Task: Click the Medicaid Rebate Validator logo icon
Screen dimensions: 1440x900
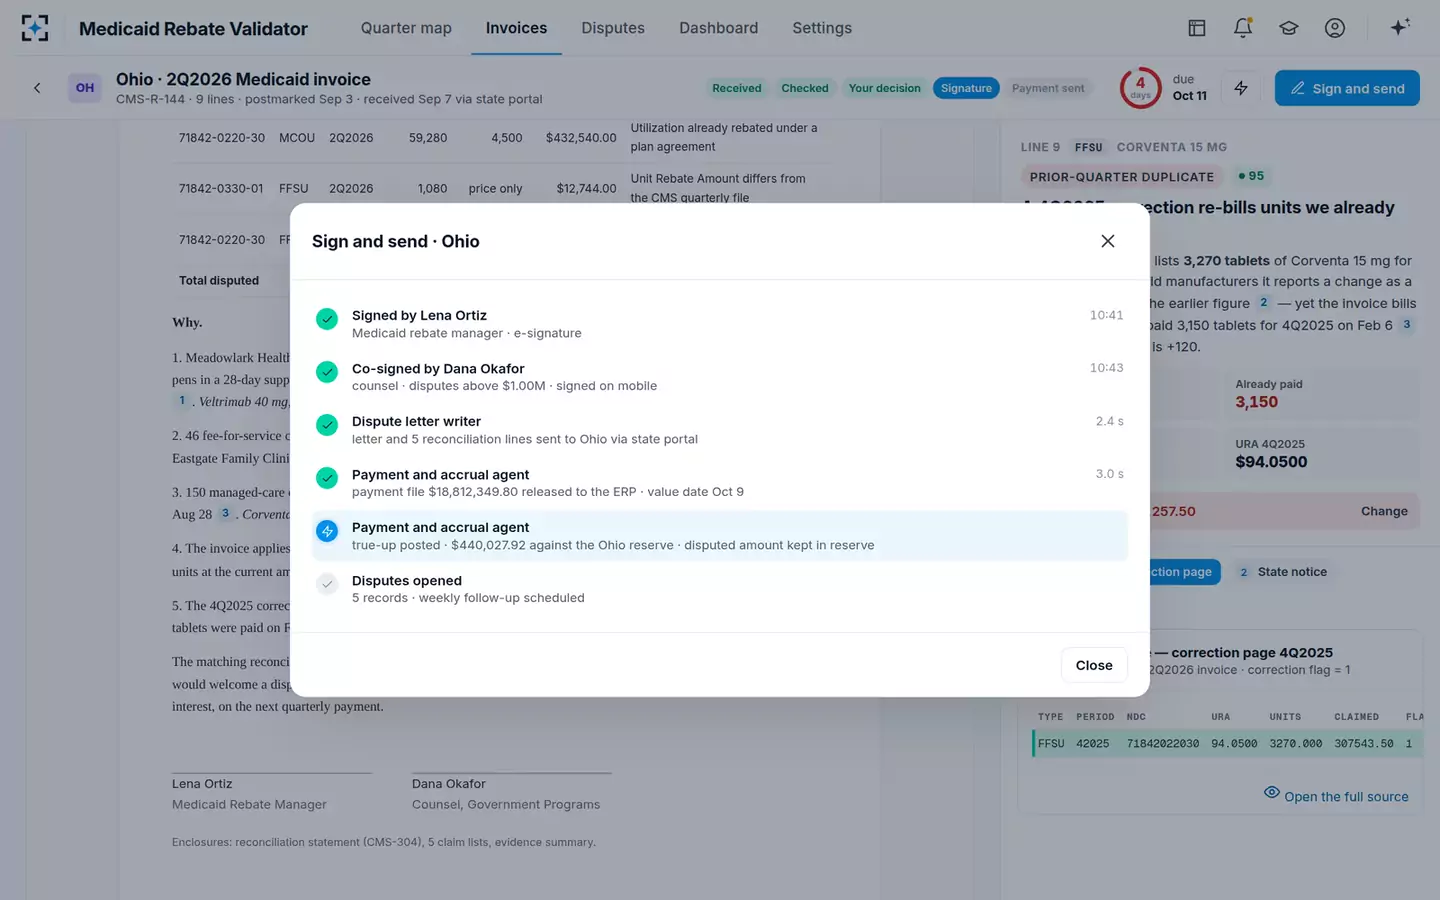Action: pyautogui.click(x=35, y=28)
